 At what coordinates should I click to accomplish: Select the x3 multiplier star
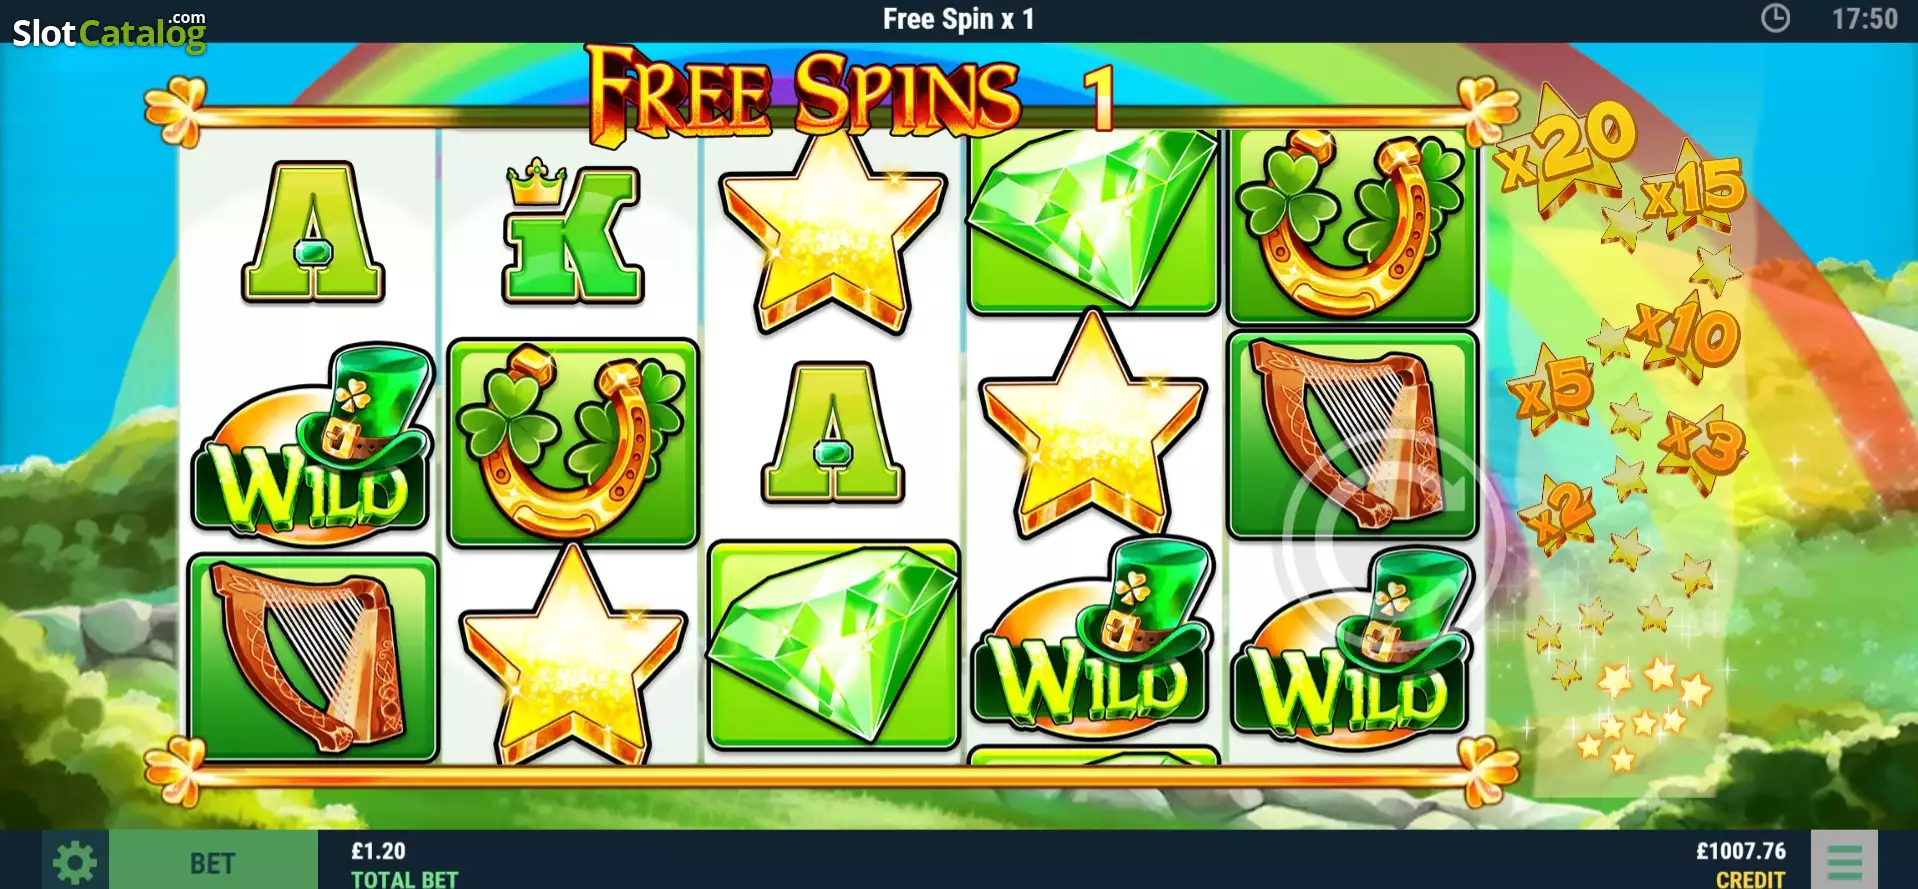tap(1703, 447)
